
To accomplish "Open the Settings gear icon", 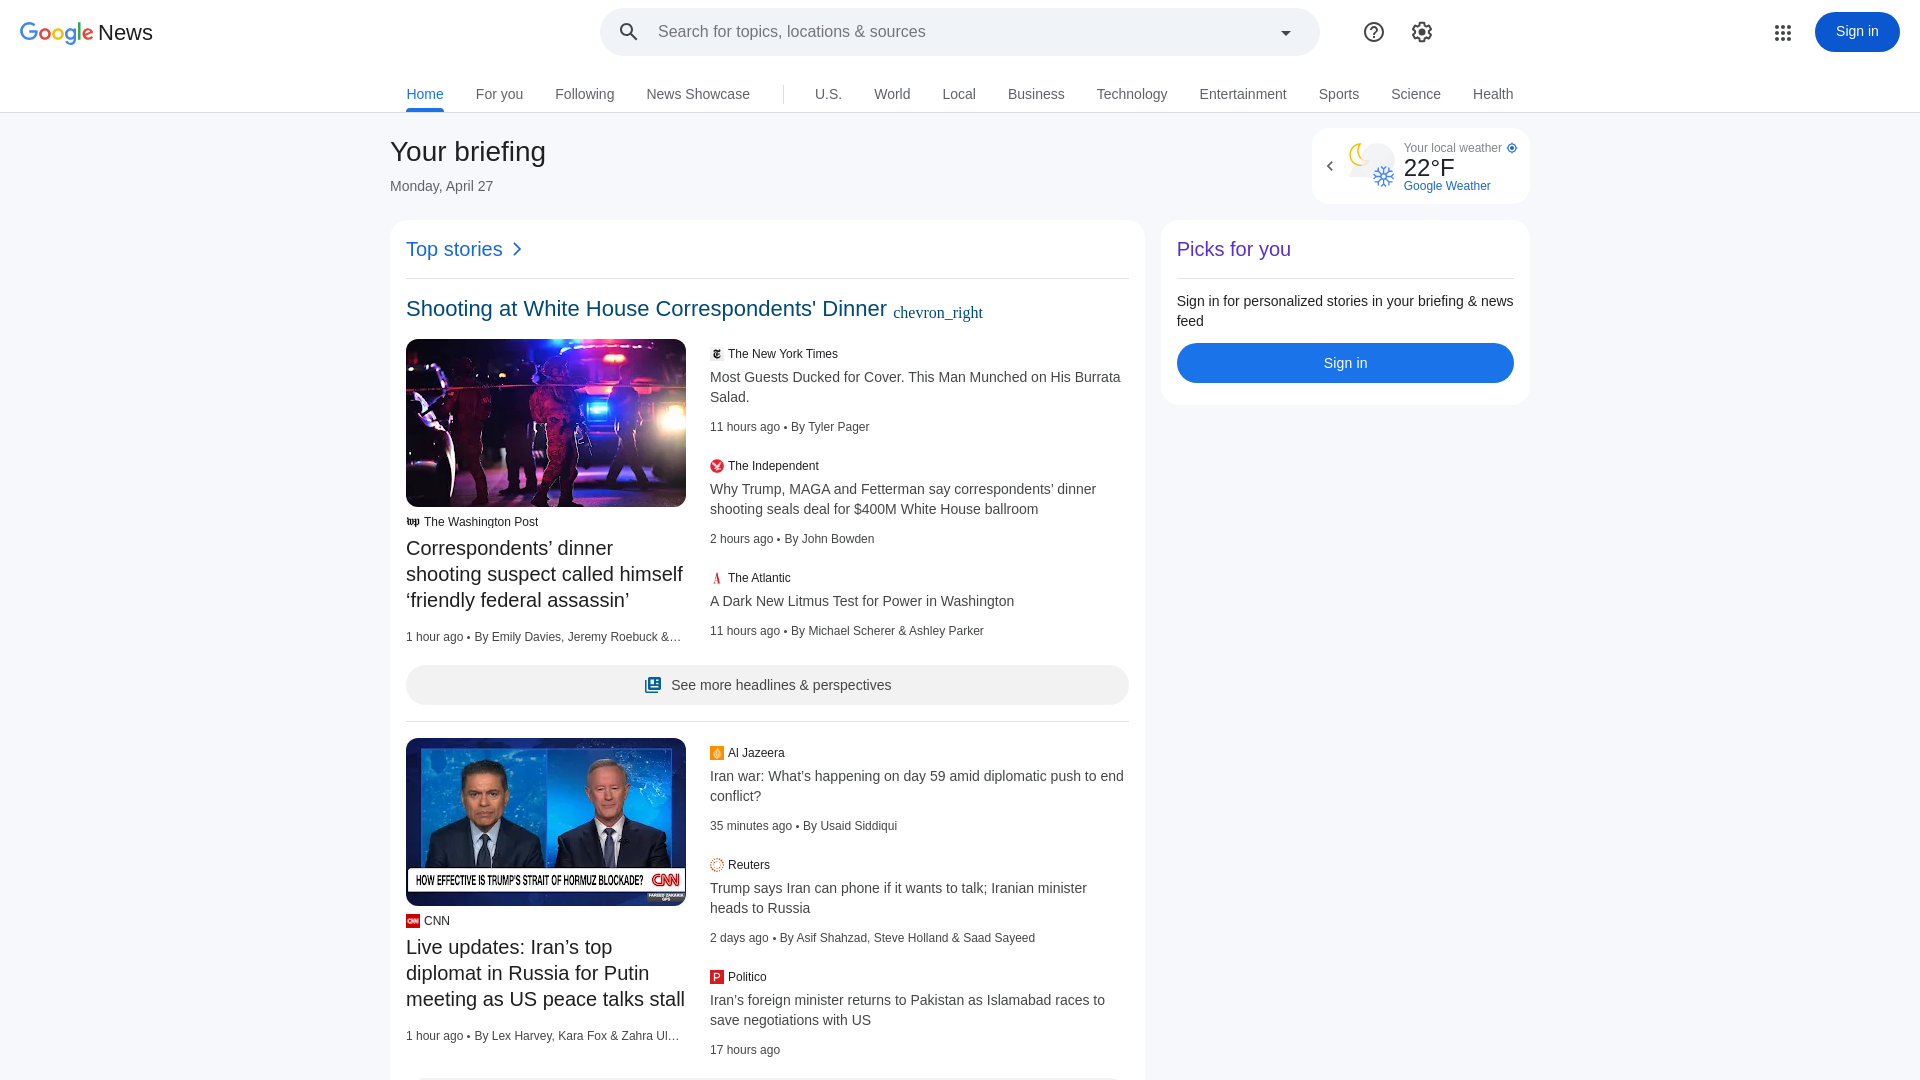I will 1422,32.
